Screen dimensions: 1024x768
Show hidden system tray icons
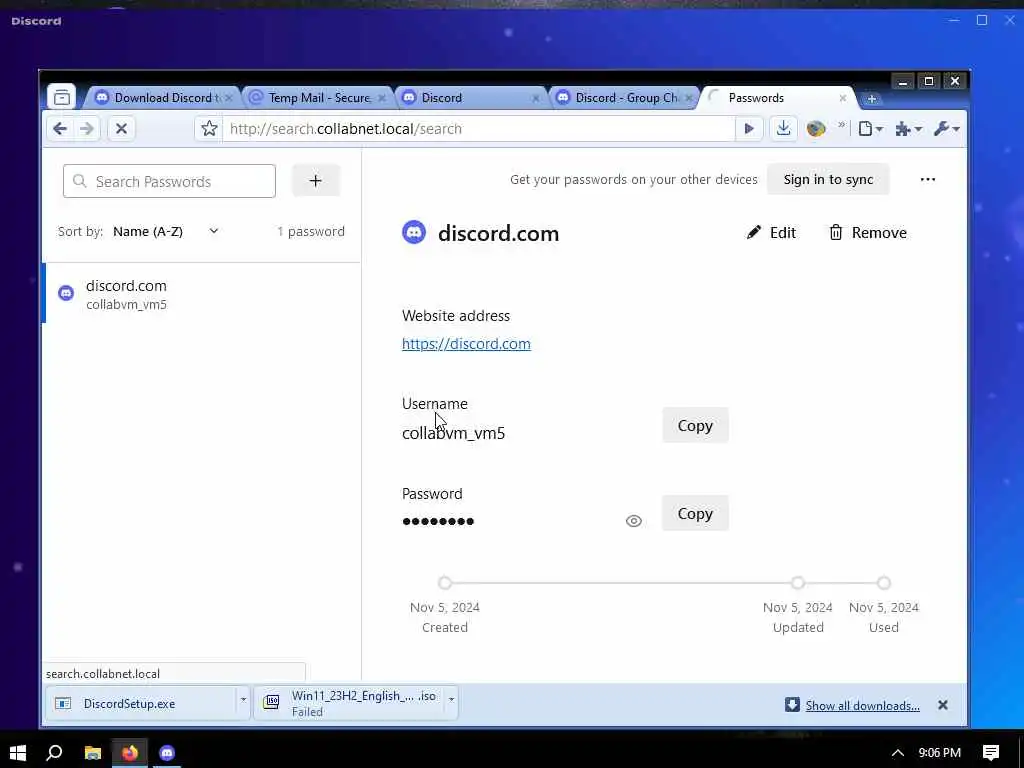tap(898, 753)
